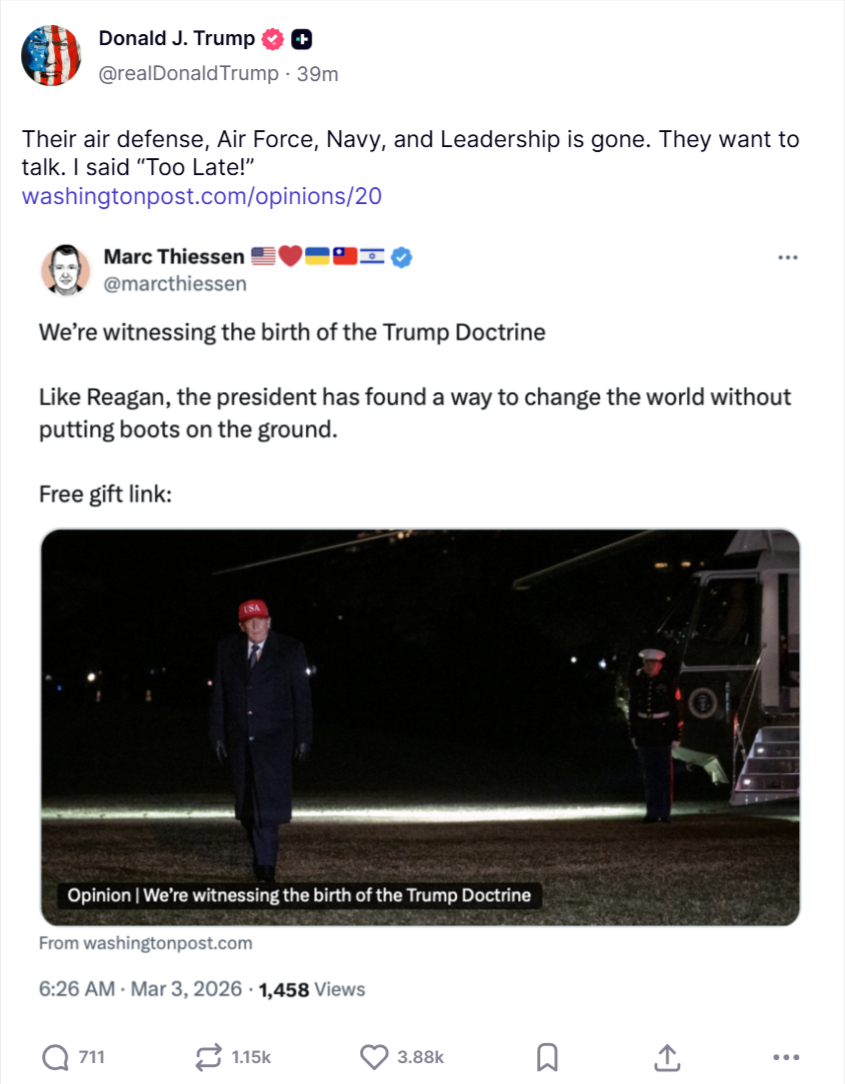
Task: Click Marc Thiessen's blue verified checkmark
Action: (x=402, y=257)
